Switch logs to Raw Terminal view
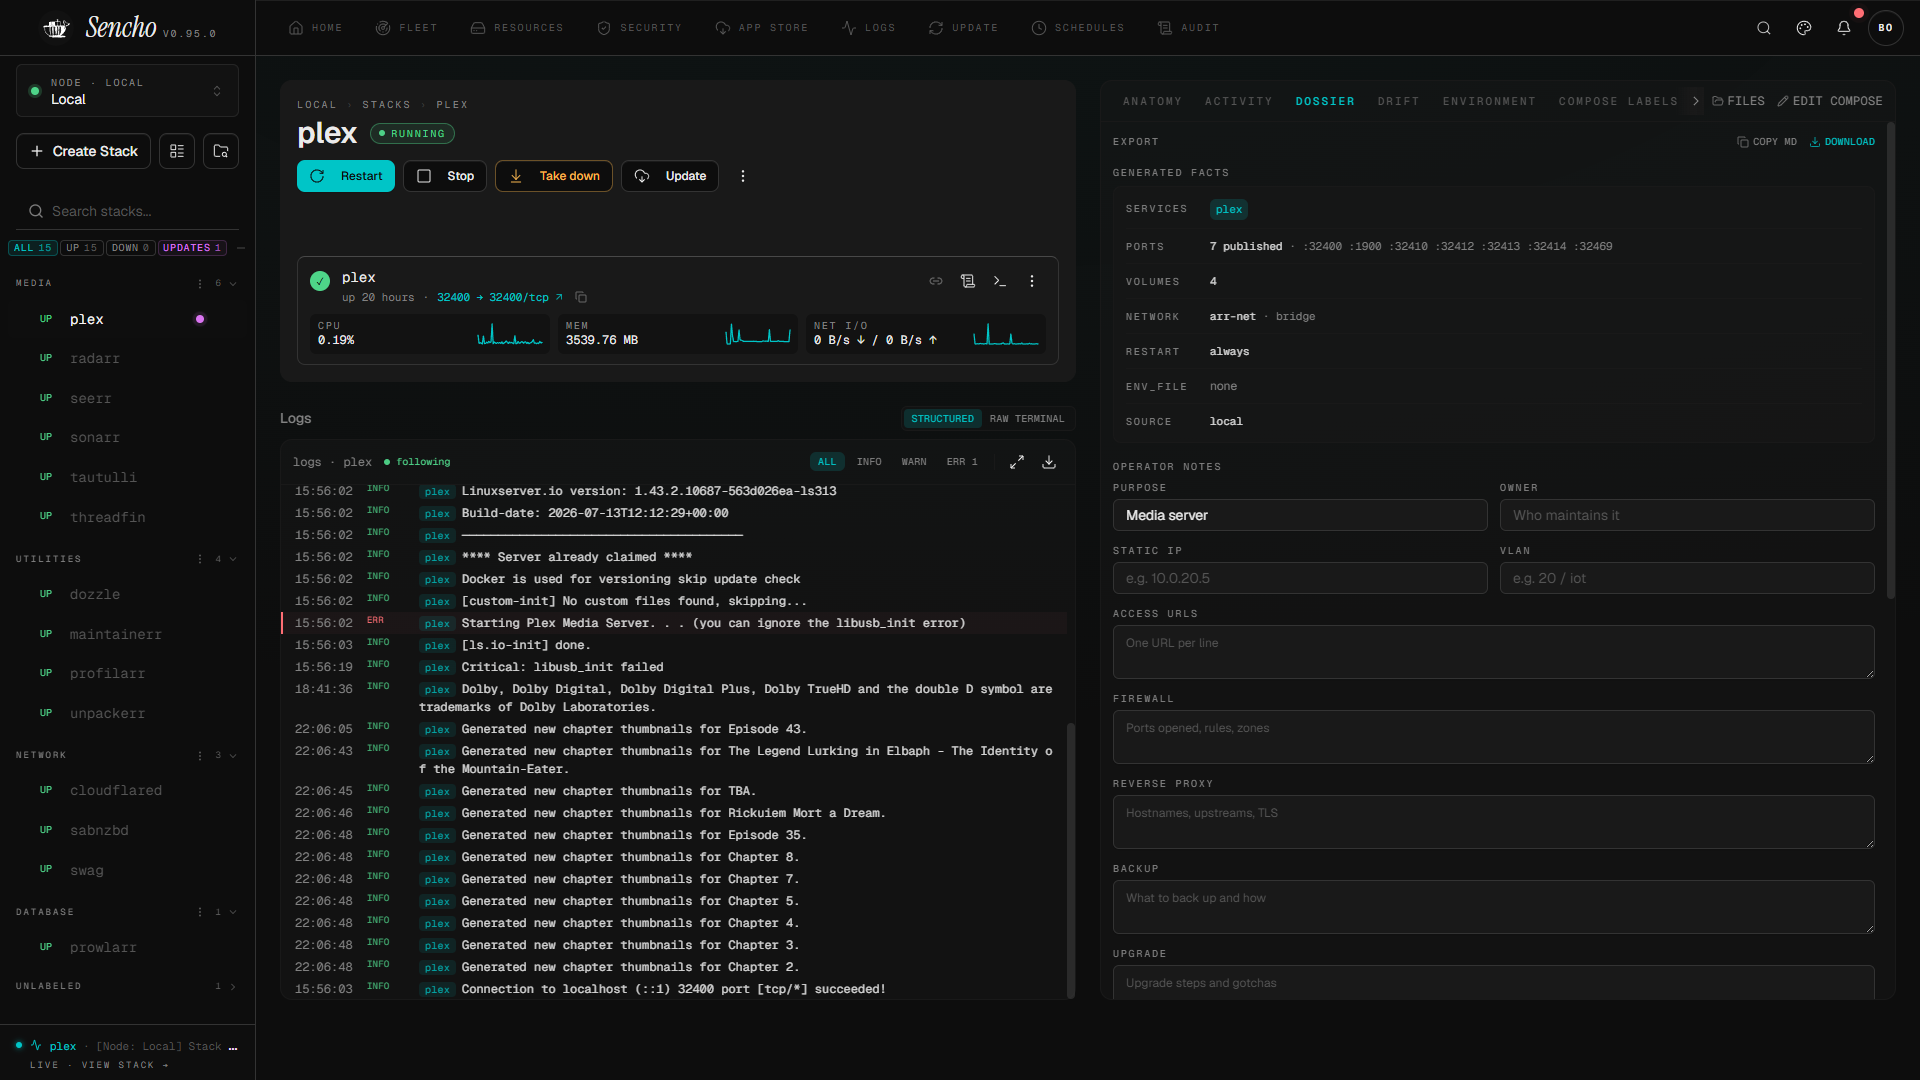 [x=1027, y=419]
